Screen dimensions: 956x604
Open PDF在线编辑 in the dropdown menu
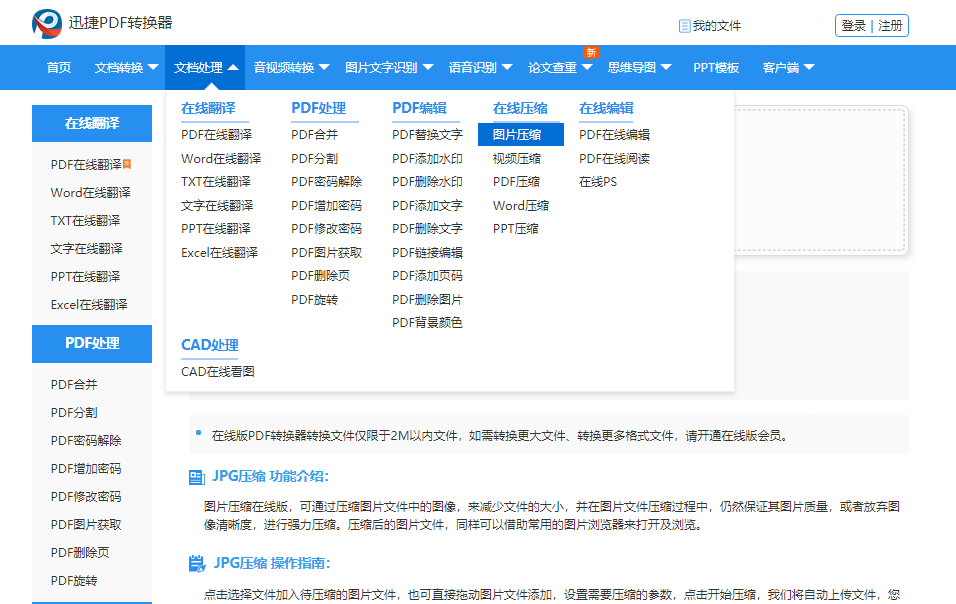coord(614,135)
